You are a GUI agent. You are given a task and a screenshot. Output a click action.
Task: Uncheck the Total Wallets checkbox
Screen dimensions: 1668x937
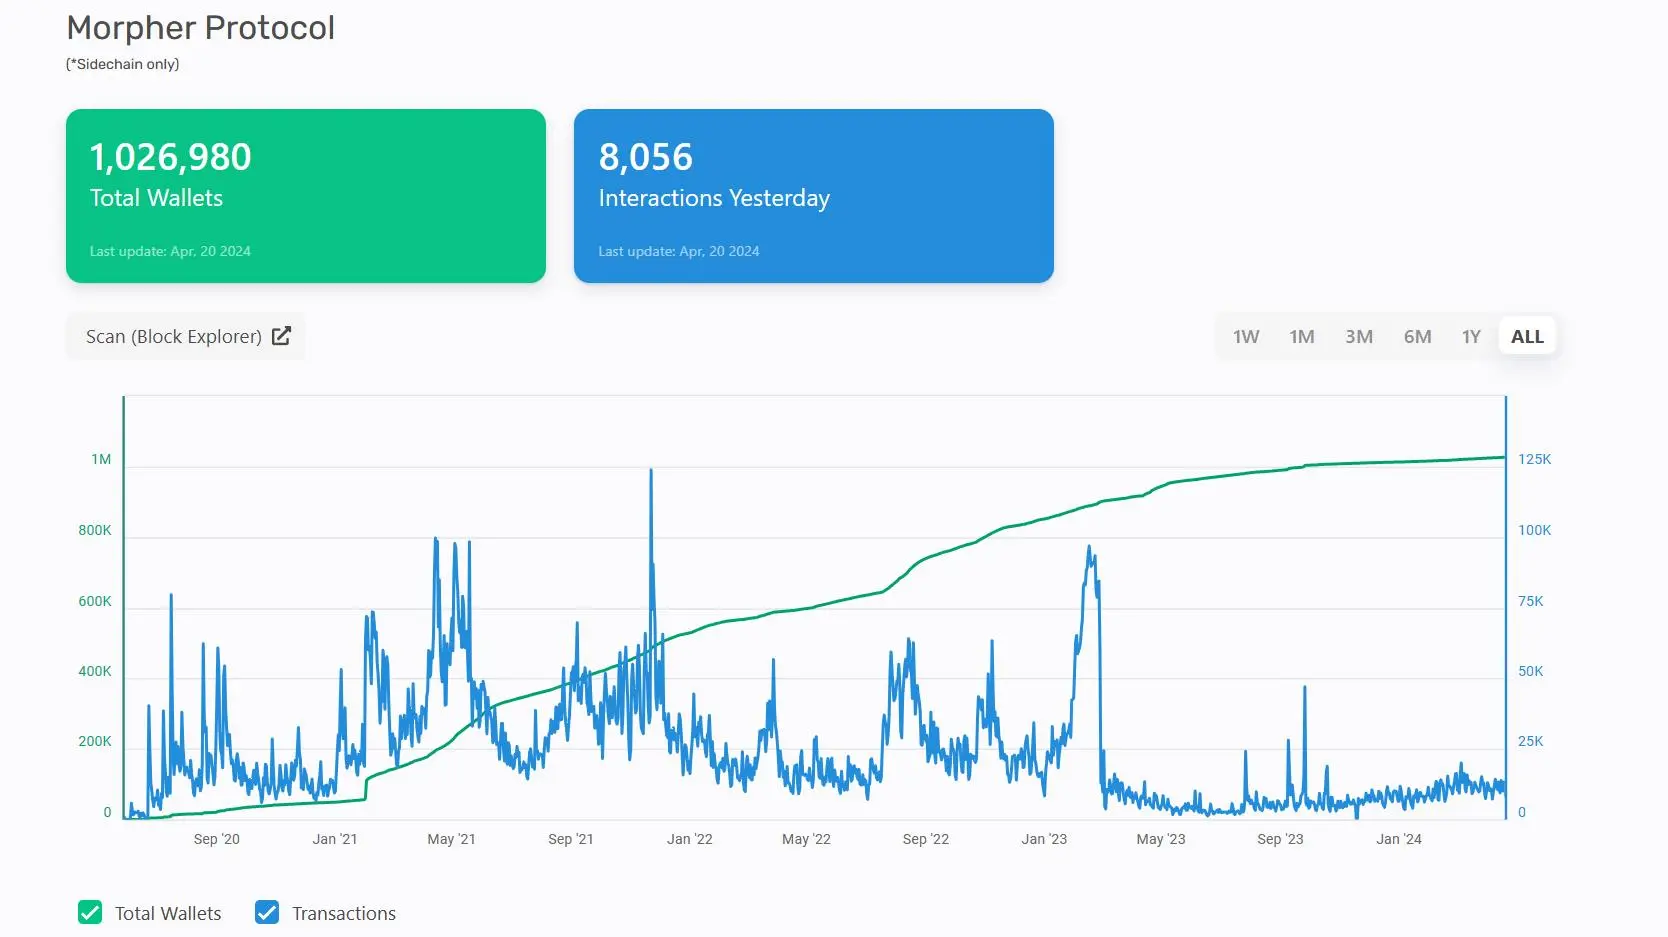[90, 912]
